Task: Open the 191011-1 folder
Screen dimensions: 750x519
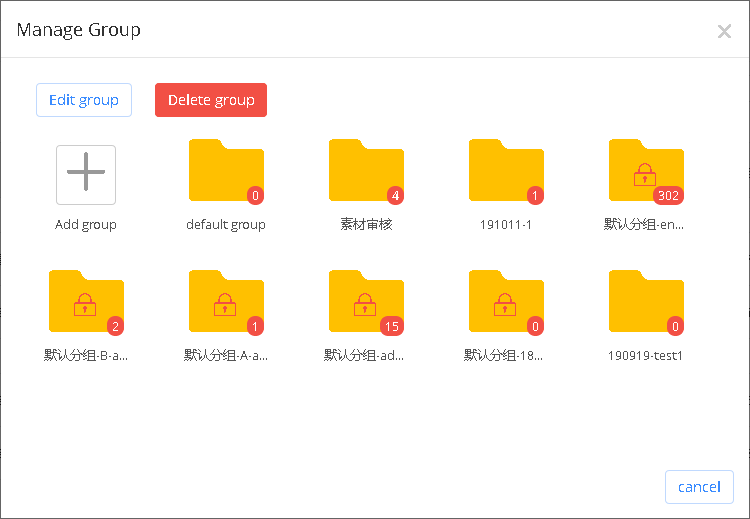Action: coord(506,170)
